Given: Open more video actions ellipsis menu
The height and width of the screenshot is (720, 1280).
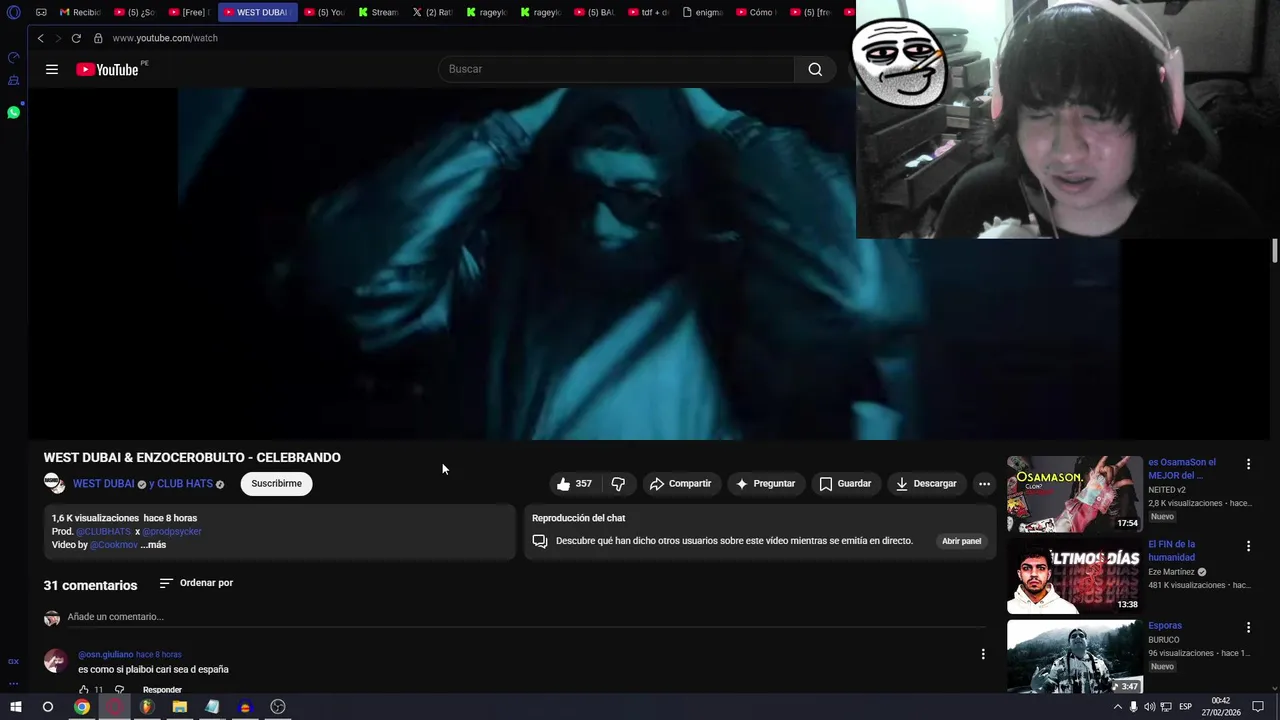Looking at the screenshot, I should point(984,484).
